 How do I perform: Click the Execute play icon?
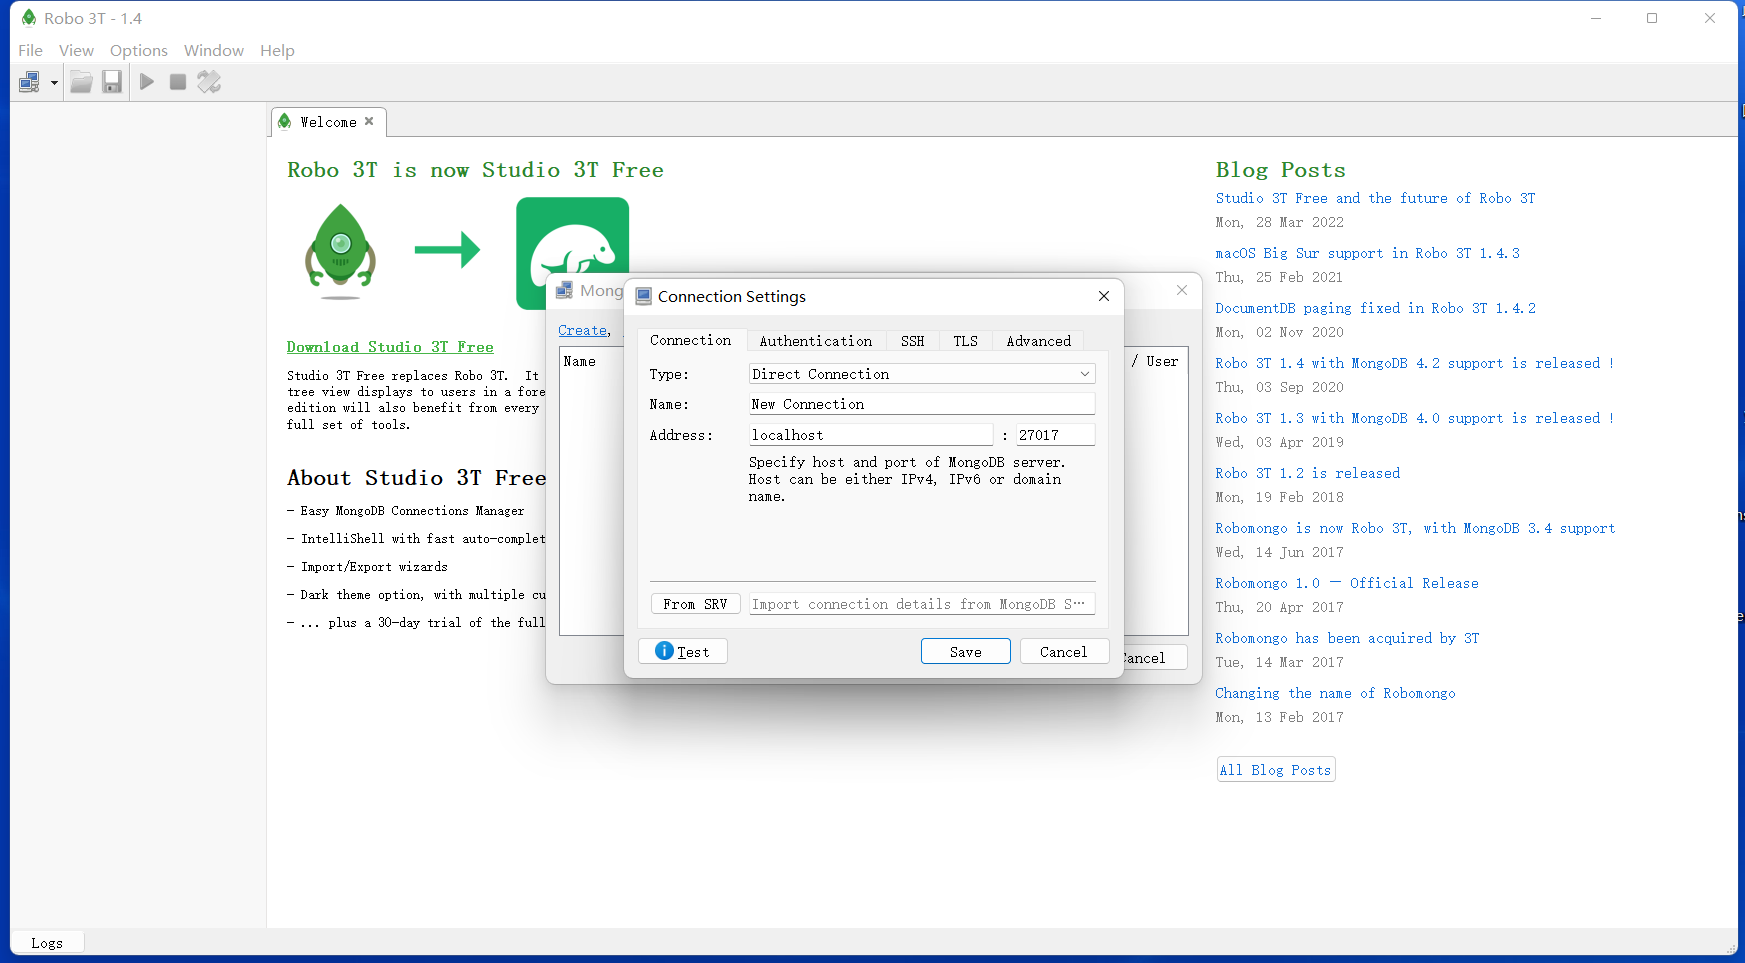point(147,82)
